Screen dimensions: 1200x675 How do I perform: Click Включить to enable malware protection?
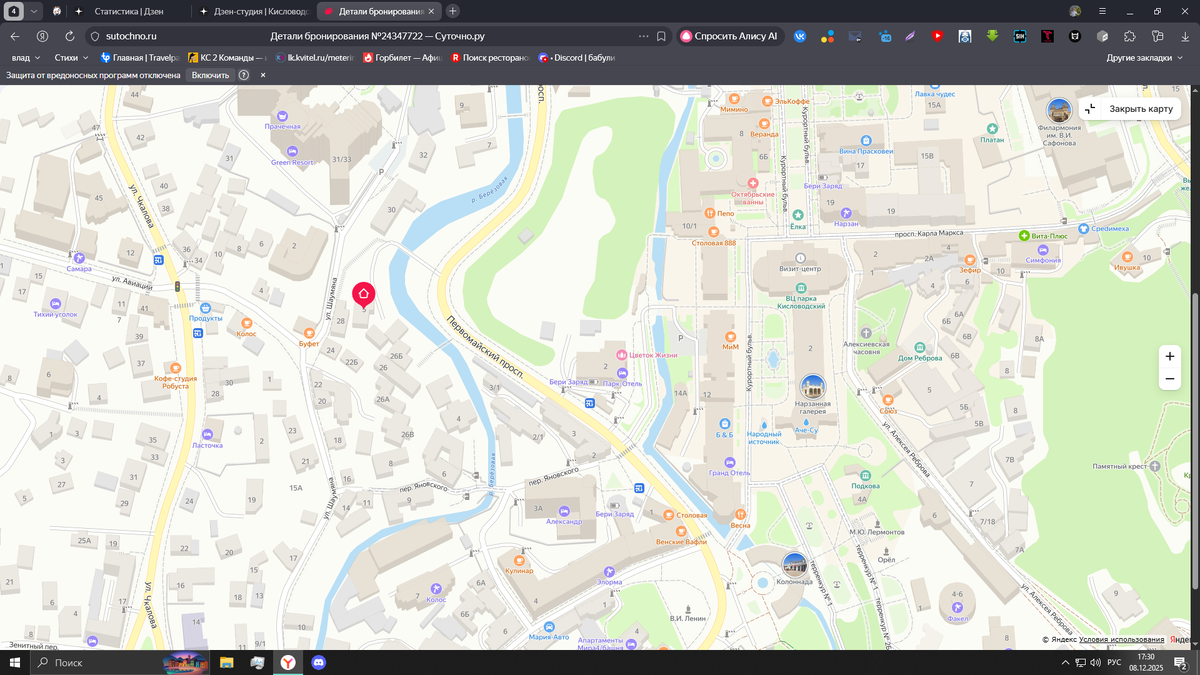(x=210, y=75)
